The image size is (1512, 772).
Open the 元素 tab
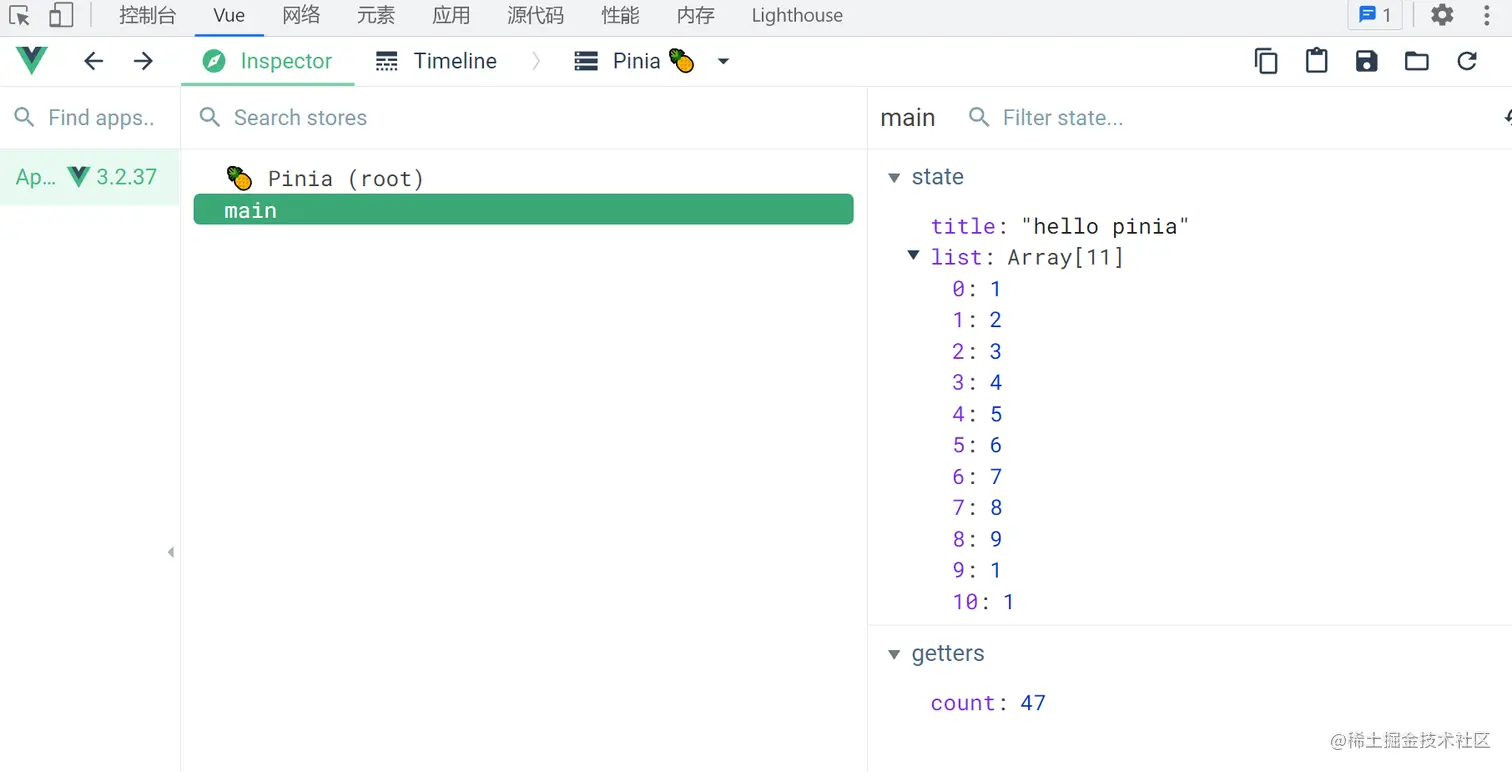376,15
